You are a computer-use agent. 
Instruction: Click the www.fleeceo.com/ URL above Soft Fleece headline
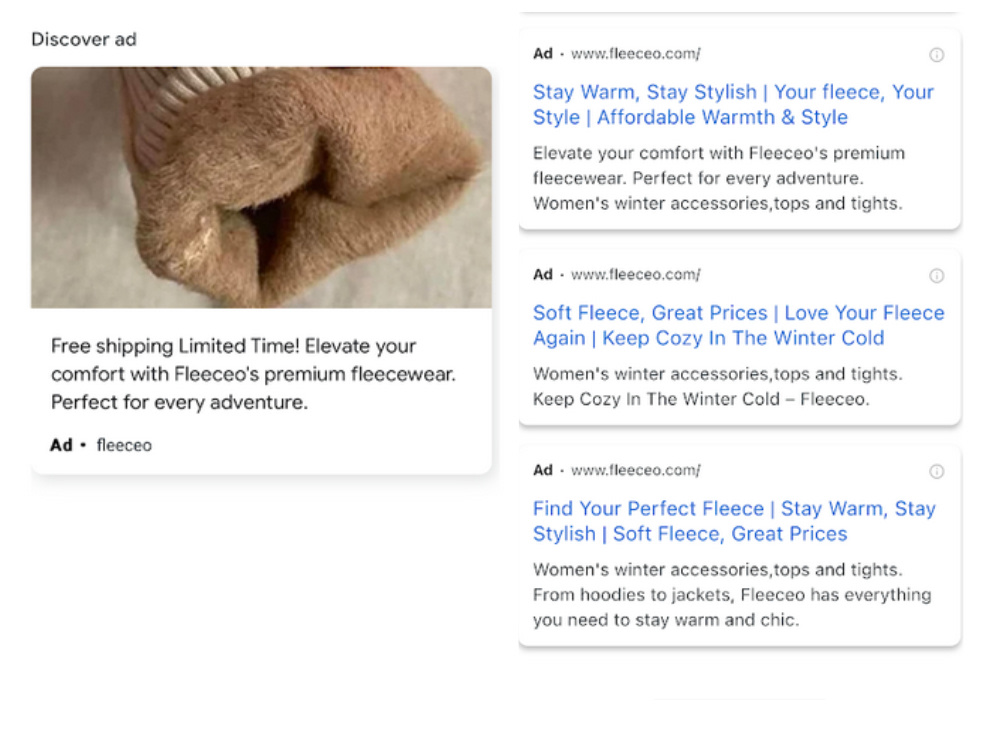[x=635, y=274]
